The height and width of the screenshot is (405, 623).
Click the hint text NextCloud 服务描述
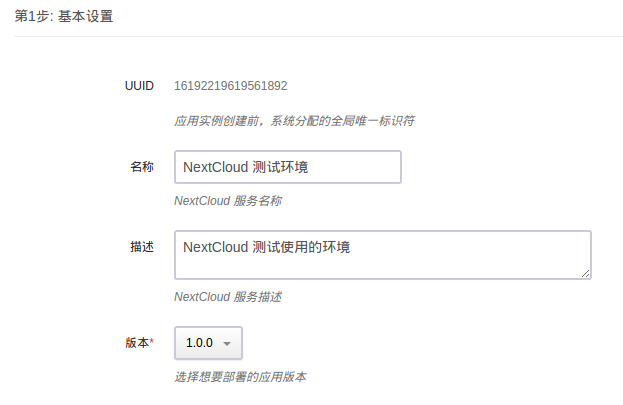(227, 297)
